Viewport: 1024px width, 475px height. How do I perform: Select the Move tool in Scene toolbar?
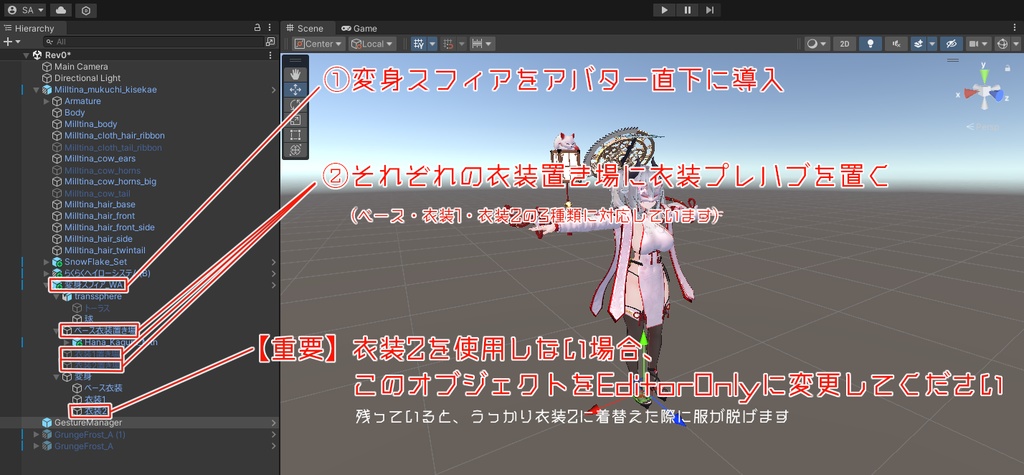pyautogui.click(x=295, y=90)
